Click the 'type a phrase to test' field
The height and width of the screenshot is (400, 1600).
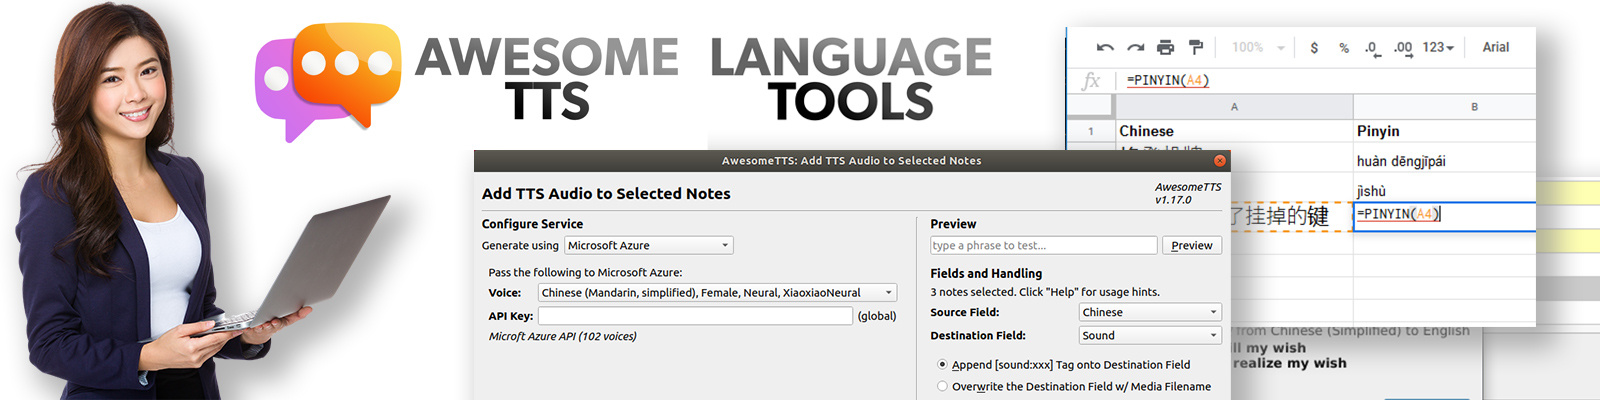point(1043,245)
